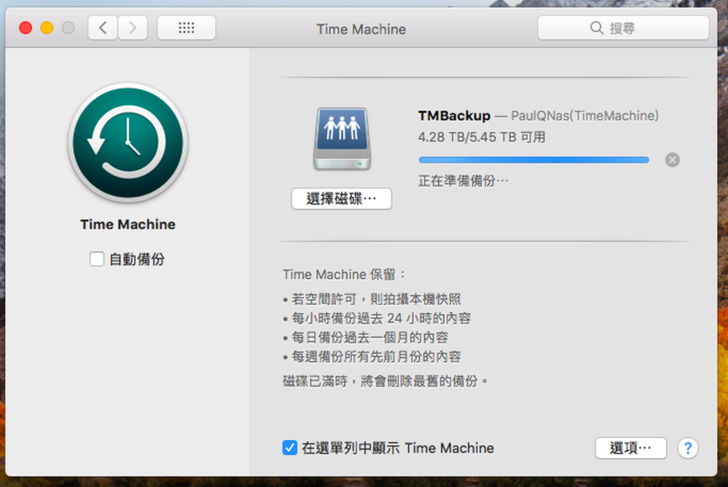The height and width of the screenshot is (487, 728).
Task: Click the 每週備份所有先前月份的內容 line
Action: (371, 357)
